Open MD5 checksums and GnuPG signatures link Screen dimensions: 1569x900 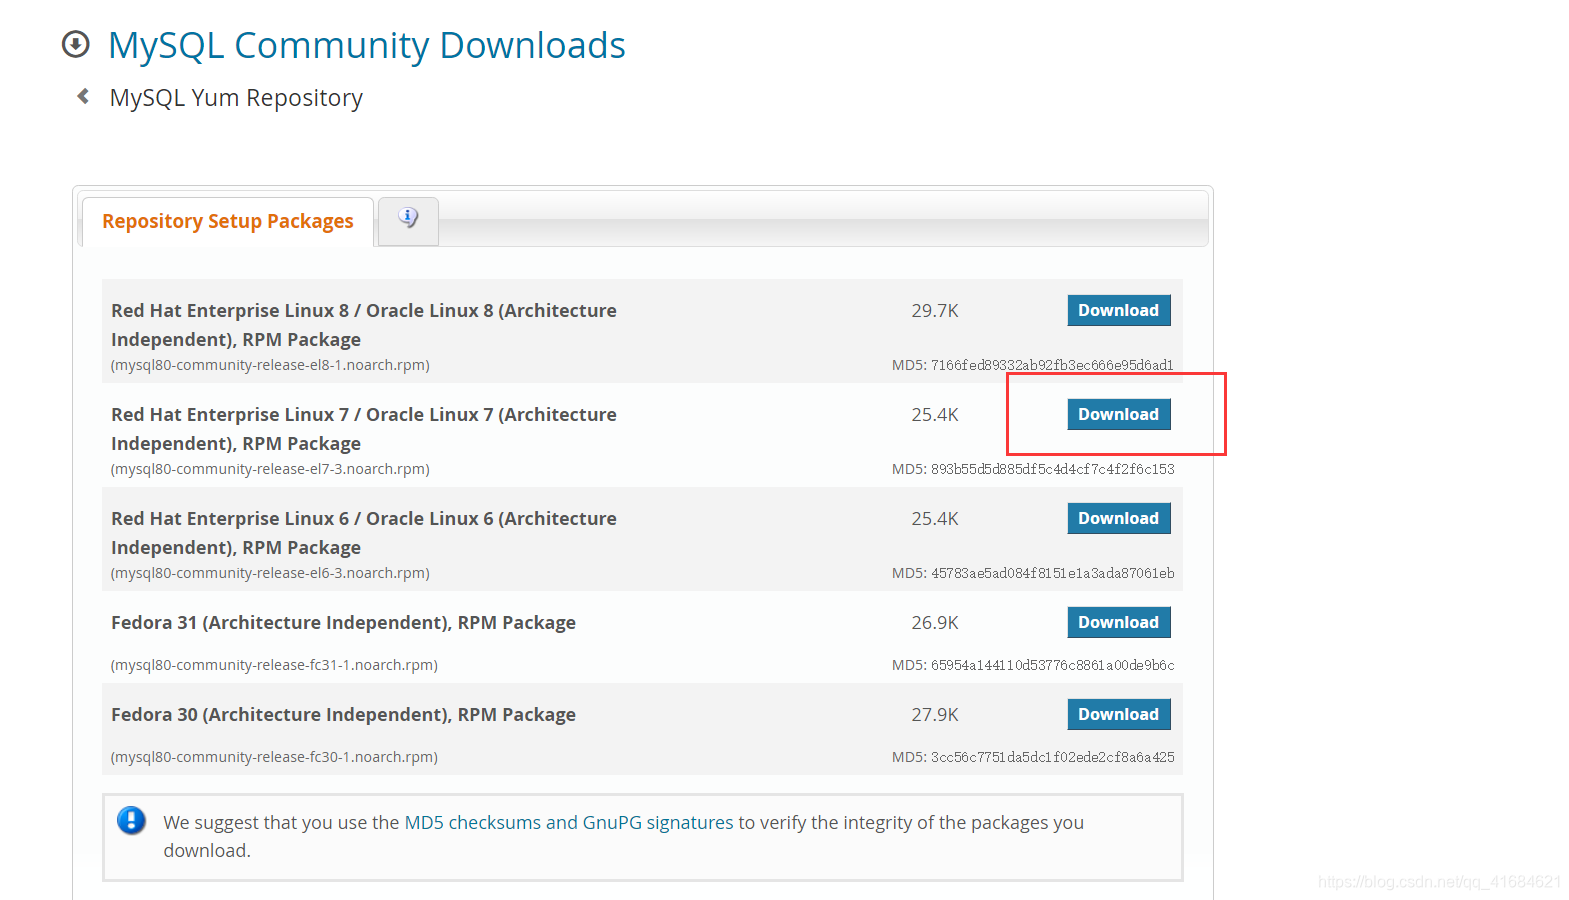(569, 822)
